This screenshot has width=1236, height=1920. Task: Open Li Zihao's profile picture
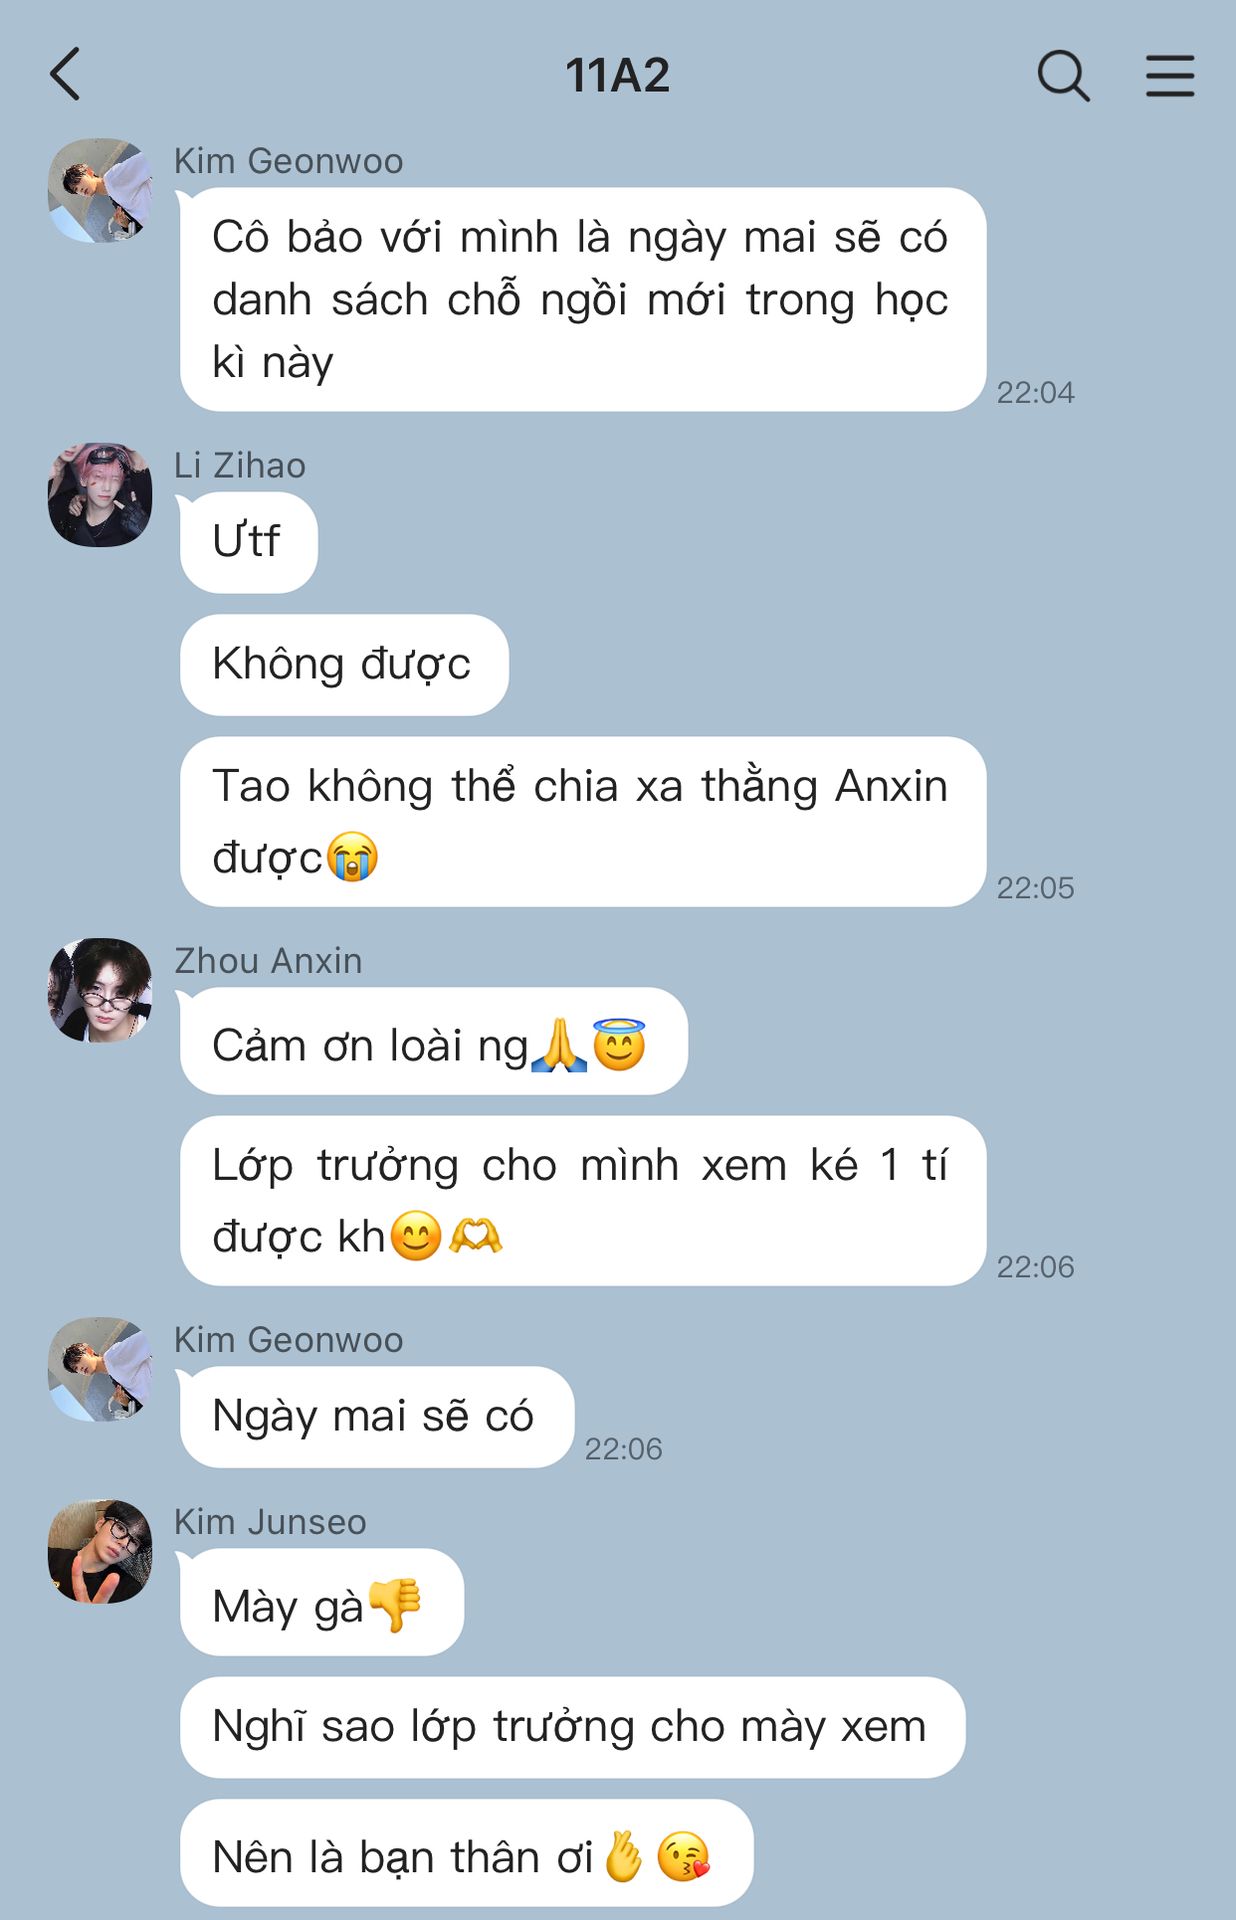[x=100, y=495]
